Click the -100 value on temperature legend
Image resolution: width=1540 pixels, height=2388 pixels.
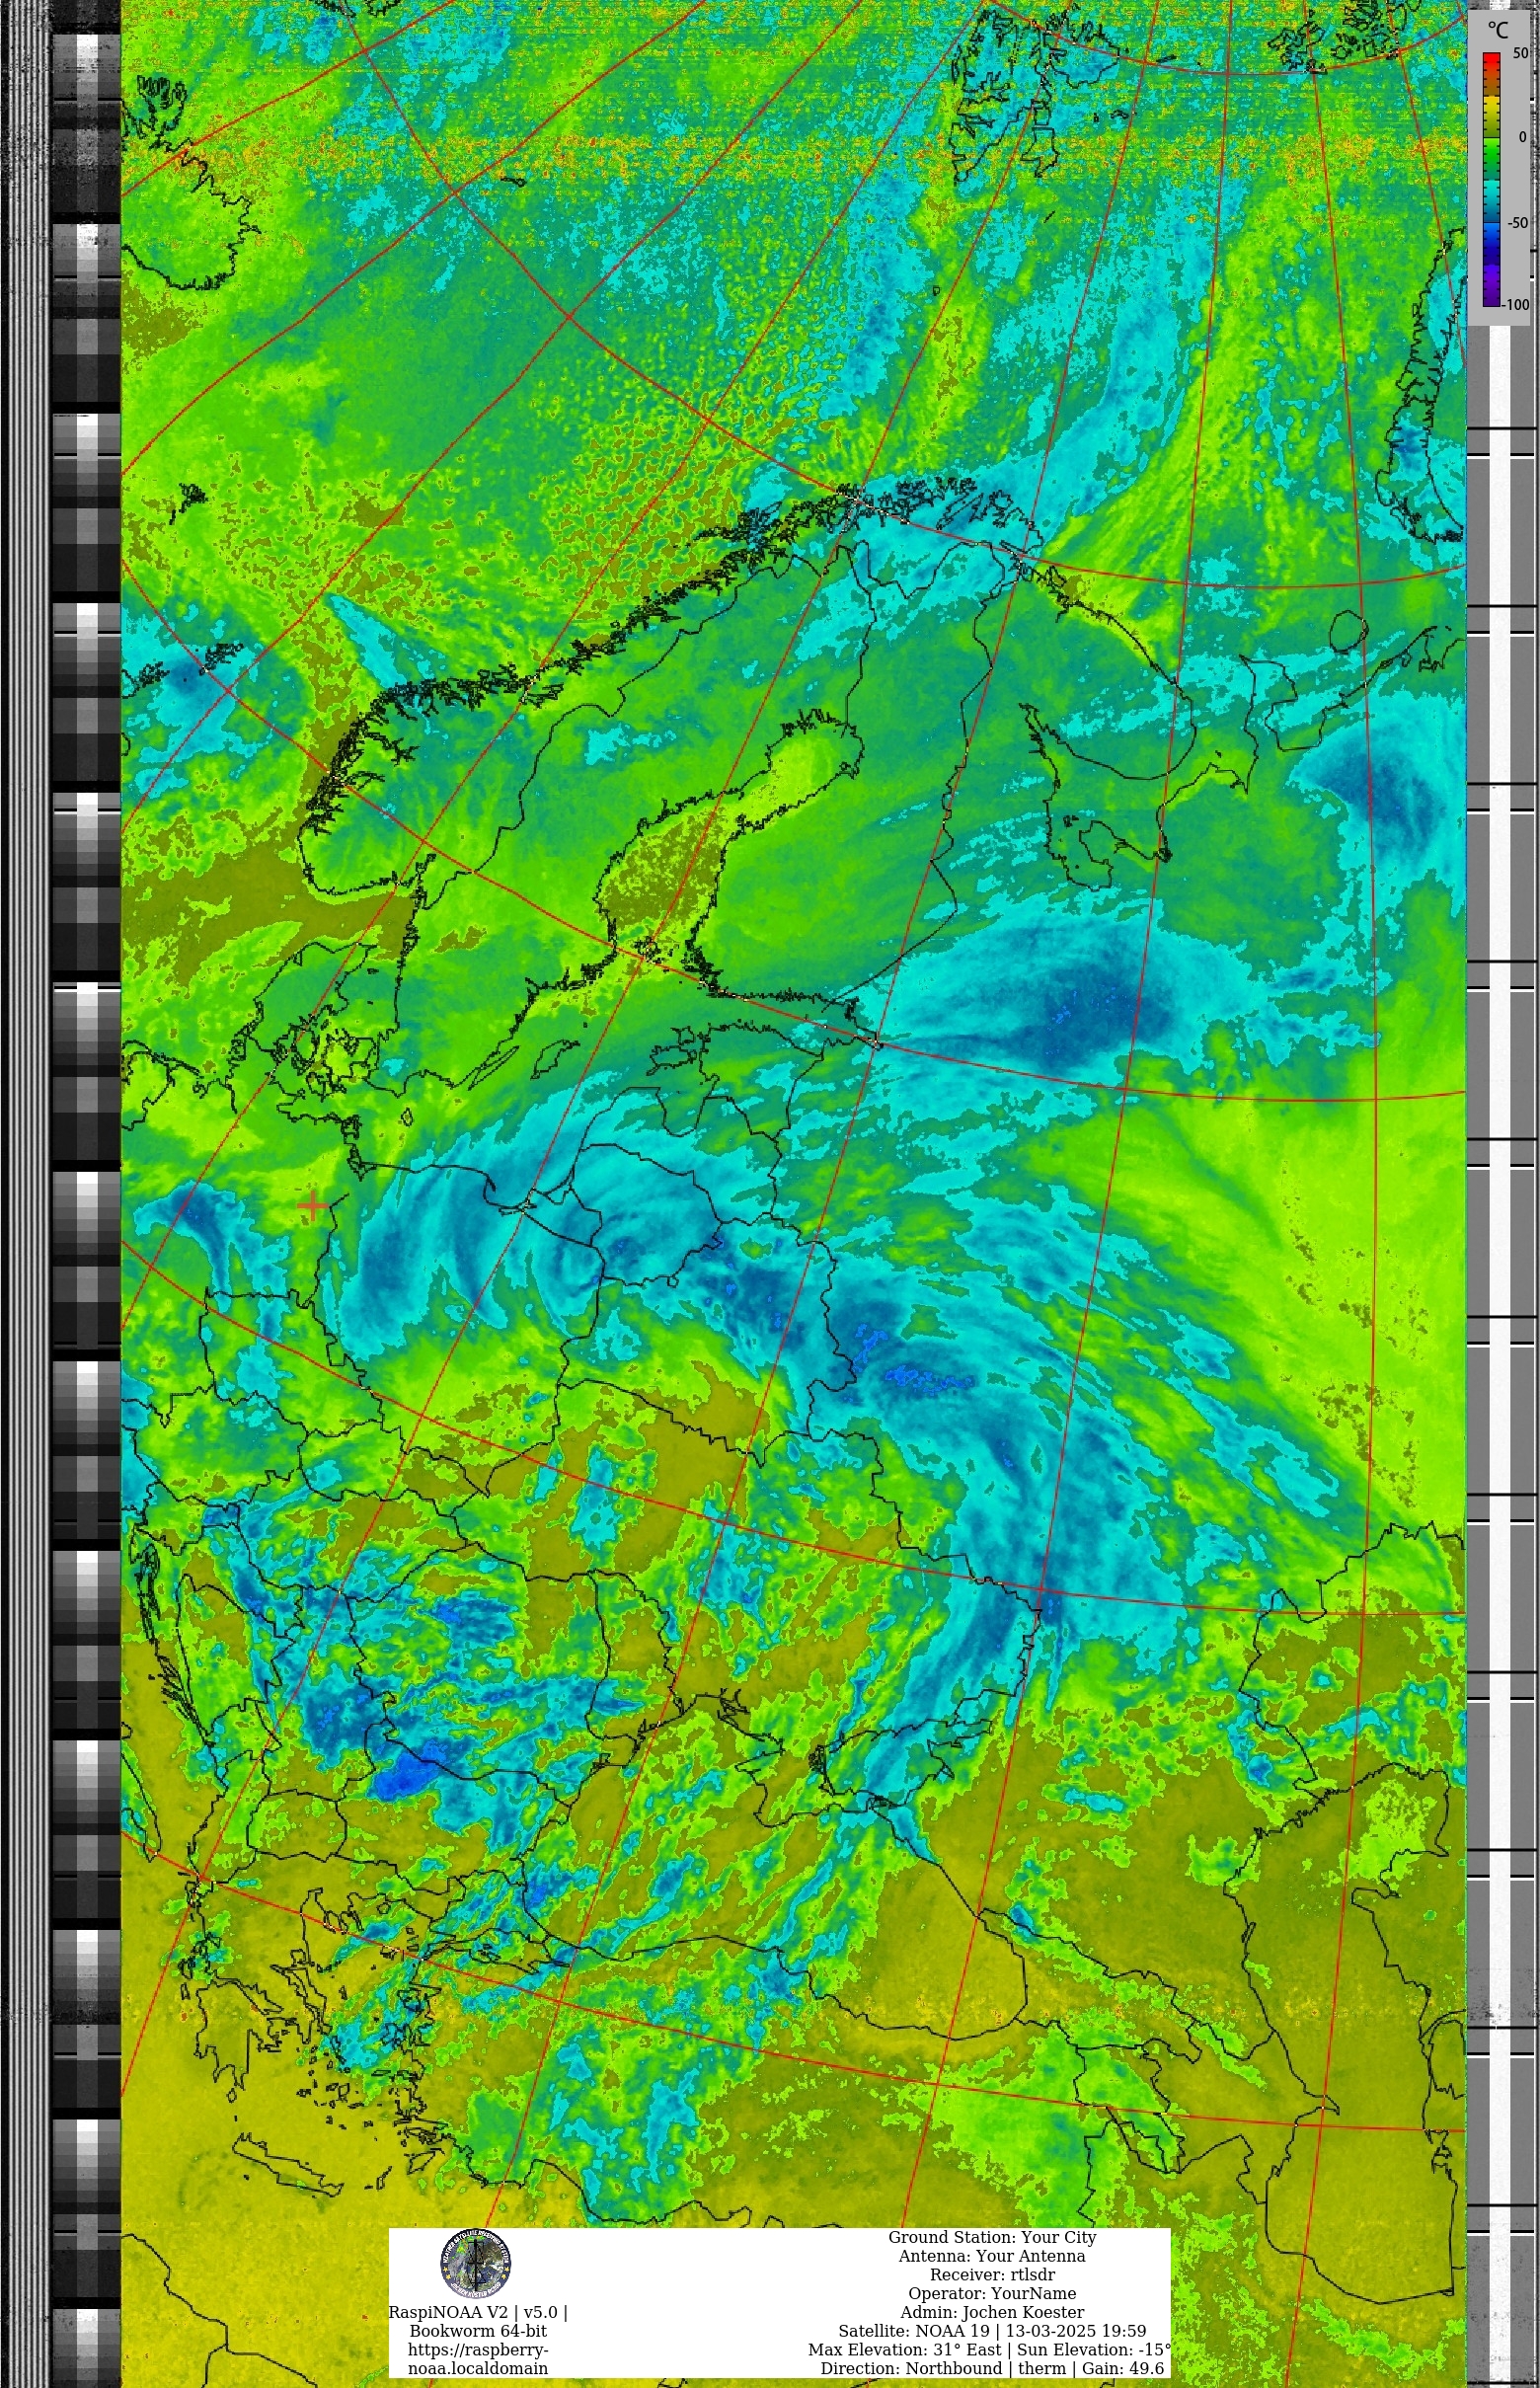click(1516, 305)
